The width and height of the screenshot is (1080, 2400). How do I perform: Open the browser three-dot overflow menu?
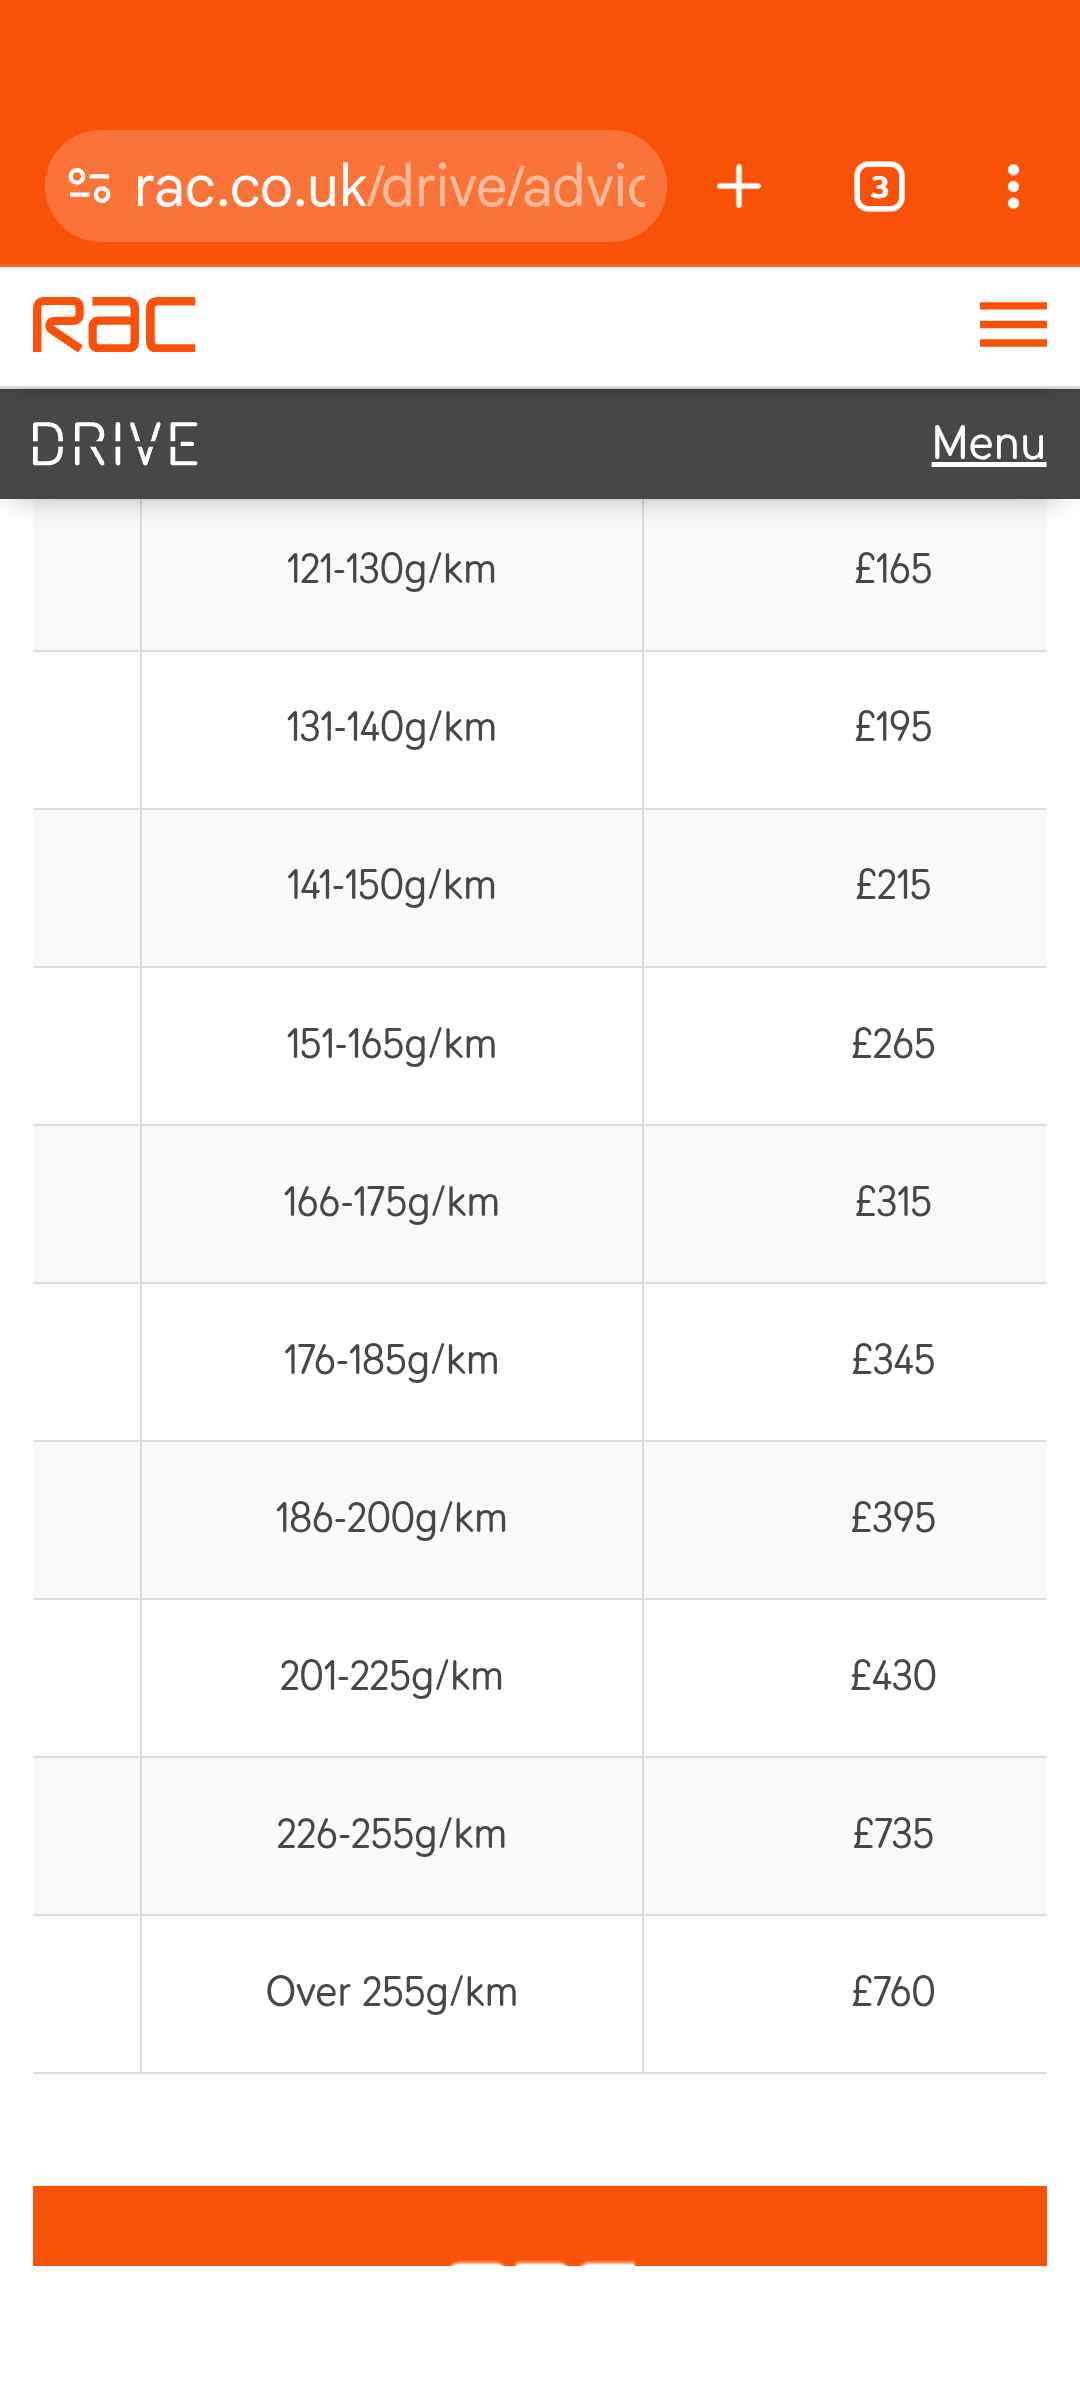(x=1013, y=187)
